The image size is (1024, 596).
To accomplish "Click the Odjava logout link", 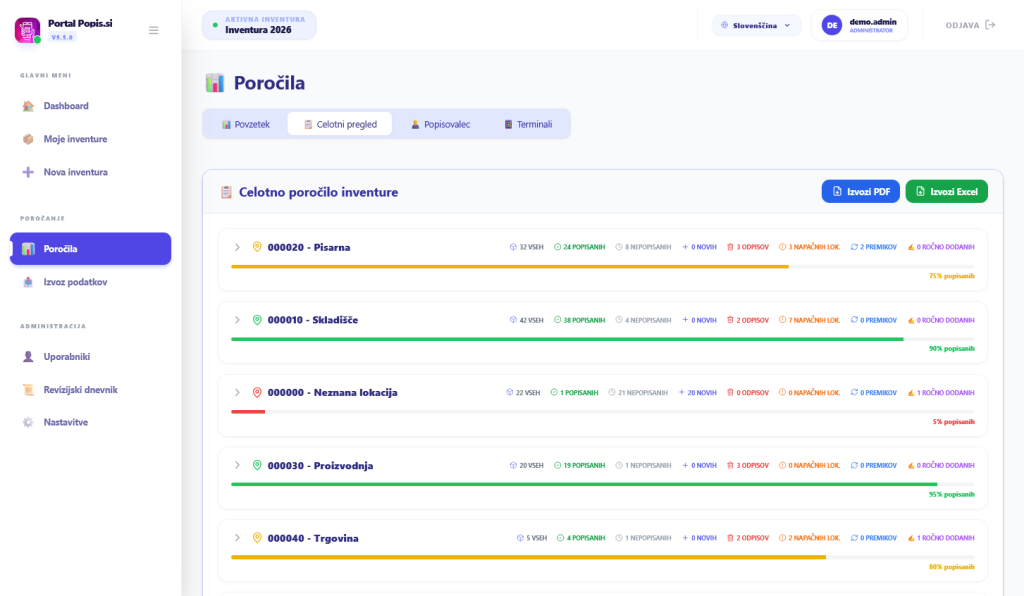I will 970,25.
